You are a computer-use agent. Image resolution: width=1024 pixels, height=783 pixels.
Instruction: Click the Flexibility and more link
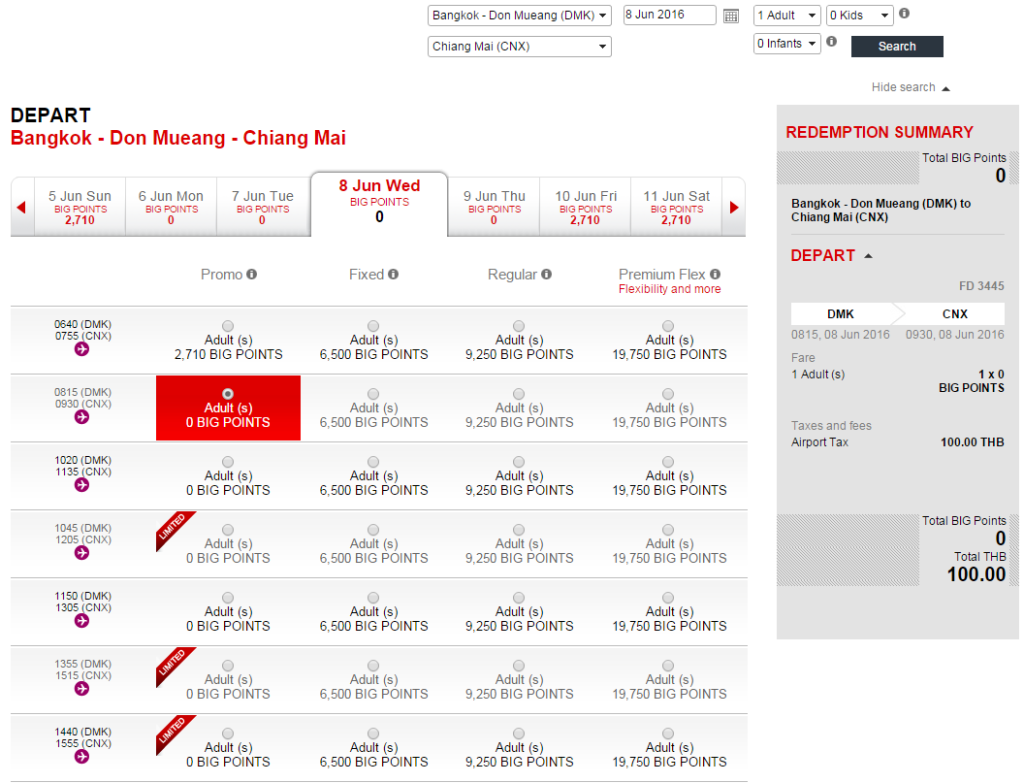click(670, 289)
